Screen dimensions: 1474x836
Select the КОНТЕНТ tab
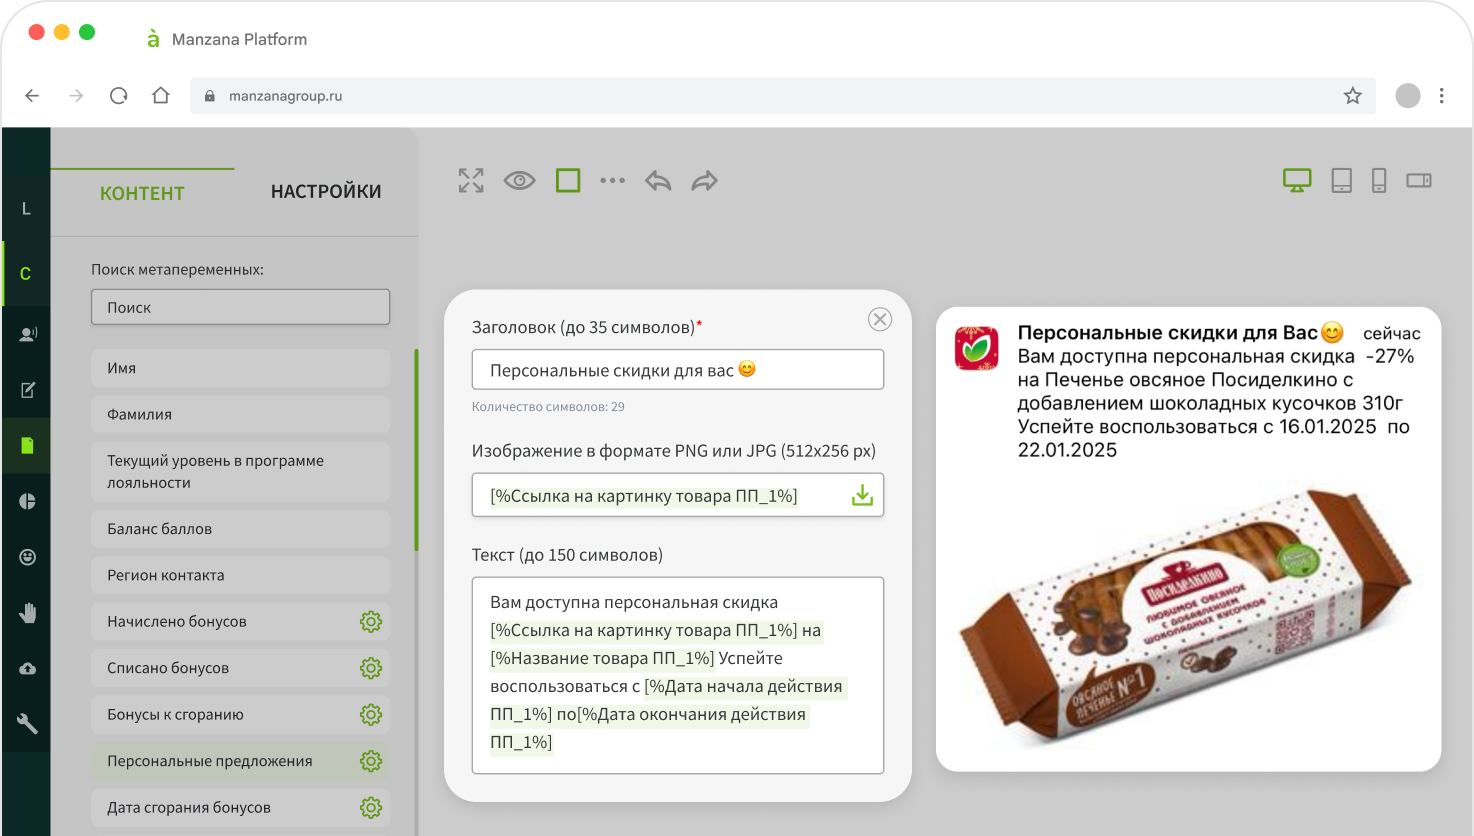(x=142, y=194)
